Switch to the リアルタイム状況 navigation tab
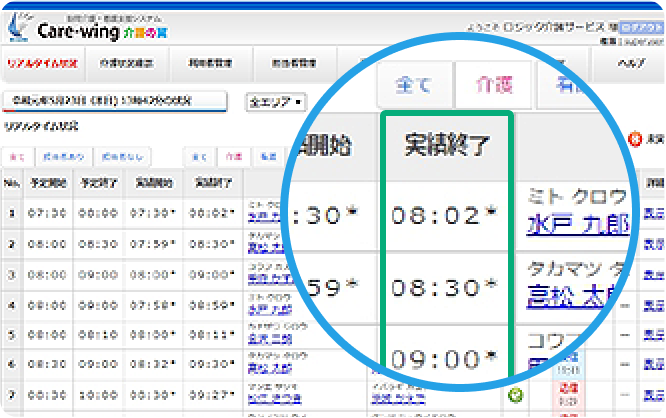The width and height of the screenshot is (666, 418). click(42, 64)
